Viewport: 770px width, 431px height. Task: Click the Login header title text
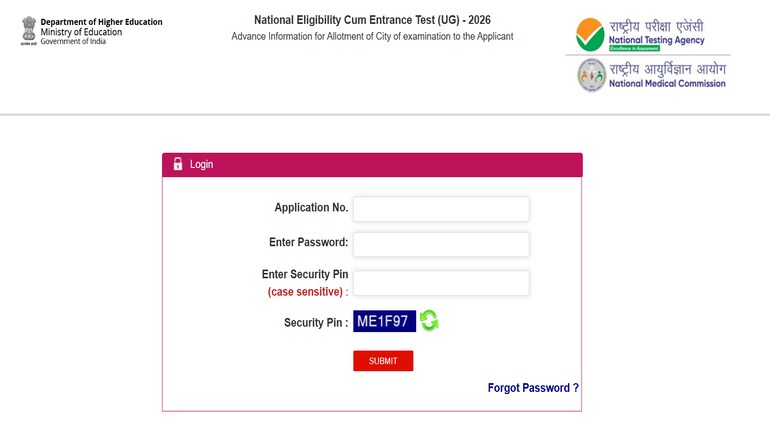201,164
